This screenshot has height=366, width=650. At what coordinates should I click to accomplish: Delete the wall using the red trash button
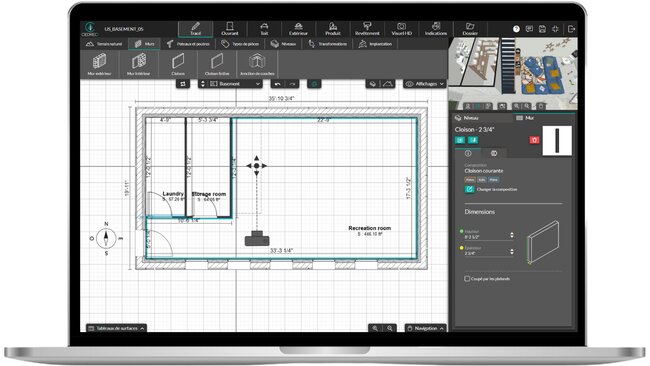click(534, 140)
